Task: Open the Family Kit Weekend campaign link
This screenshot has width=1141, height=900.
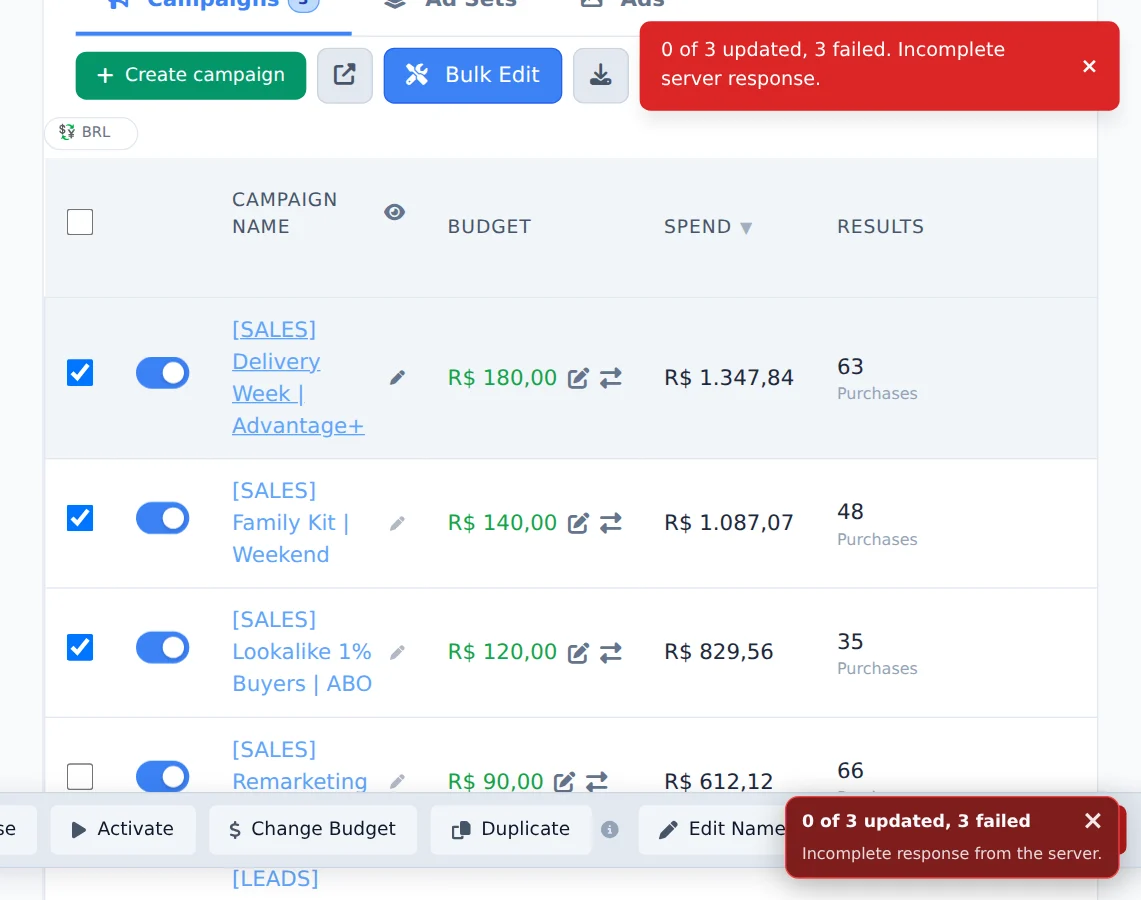Action: [290, 522]
